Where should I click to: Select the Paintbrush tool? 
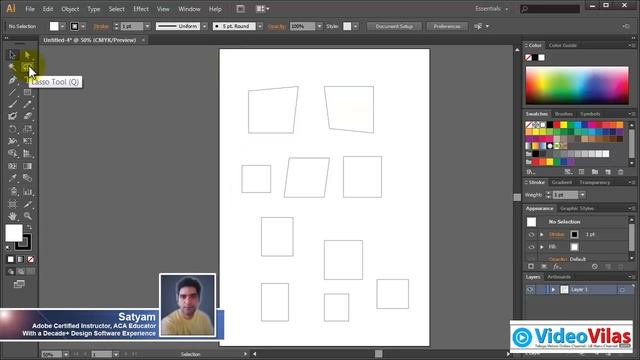pos(12,104)
